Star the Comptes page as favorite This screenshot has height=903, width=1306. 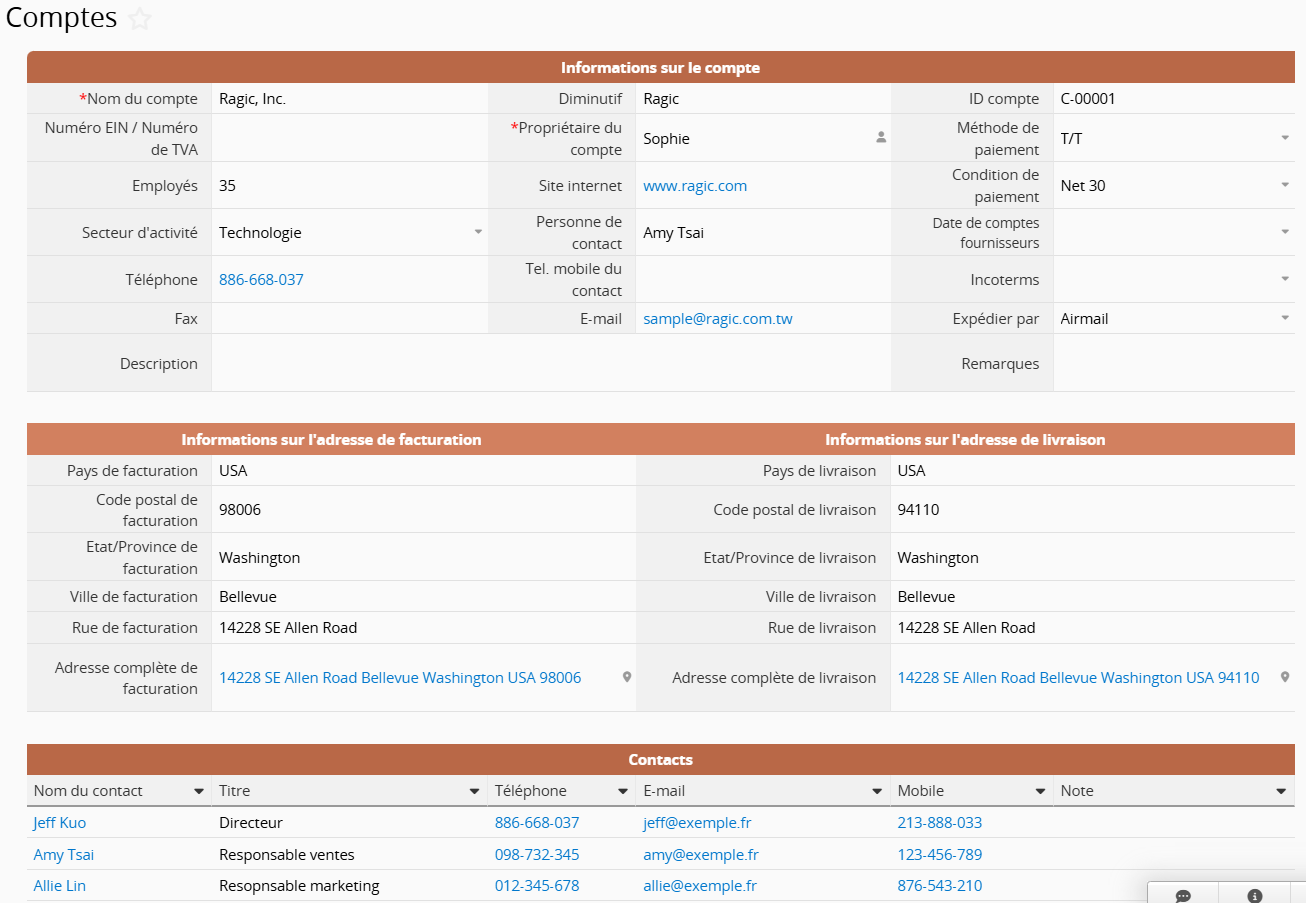coord(141,19)
